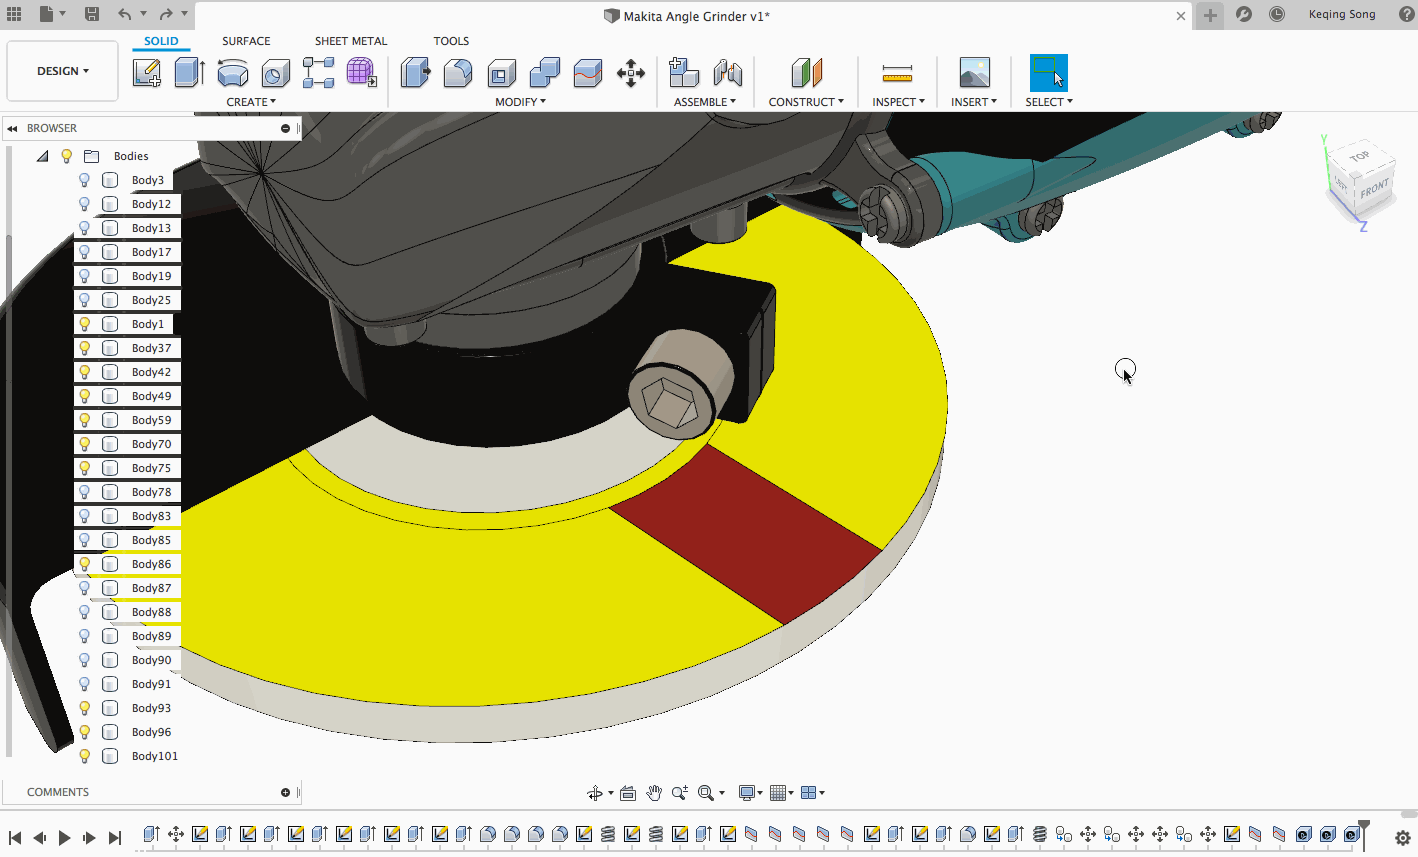Activate the Extrude tool
This screenshot has width=1418, height=857.
coord(189,73)
